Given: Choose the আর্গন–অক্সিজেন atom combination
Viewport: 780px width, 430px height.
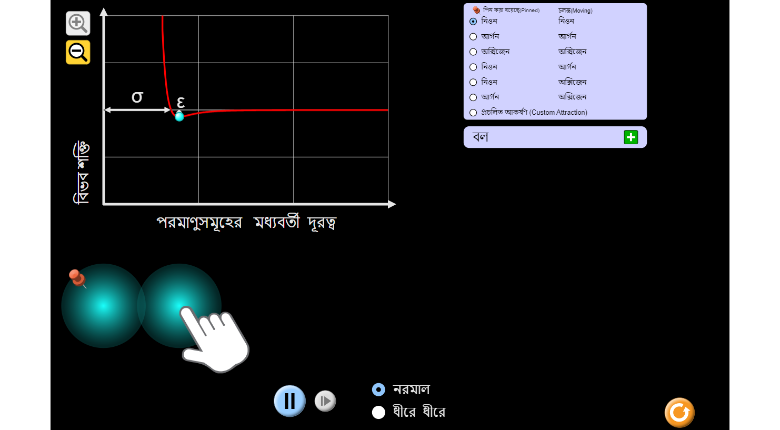Looking at the screenshot, I should (473, 97).
